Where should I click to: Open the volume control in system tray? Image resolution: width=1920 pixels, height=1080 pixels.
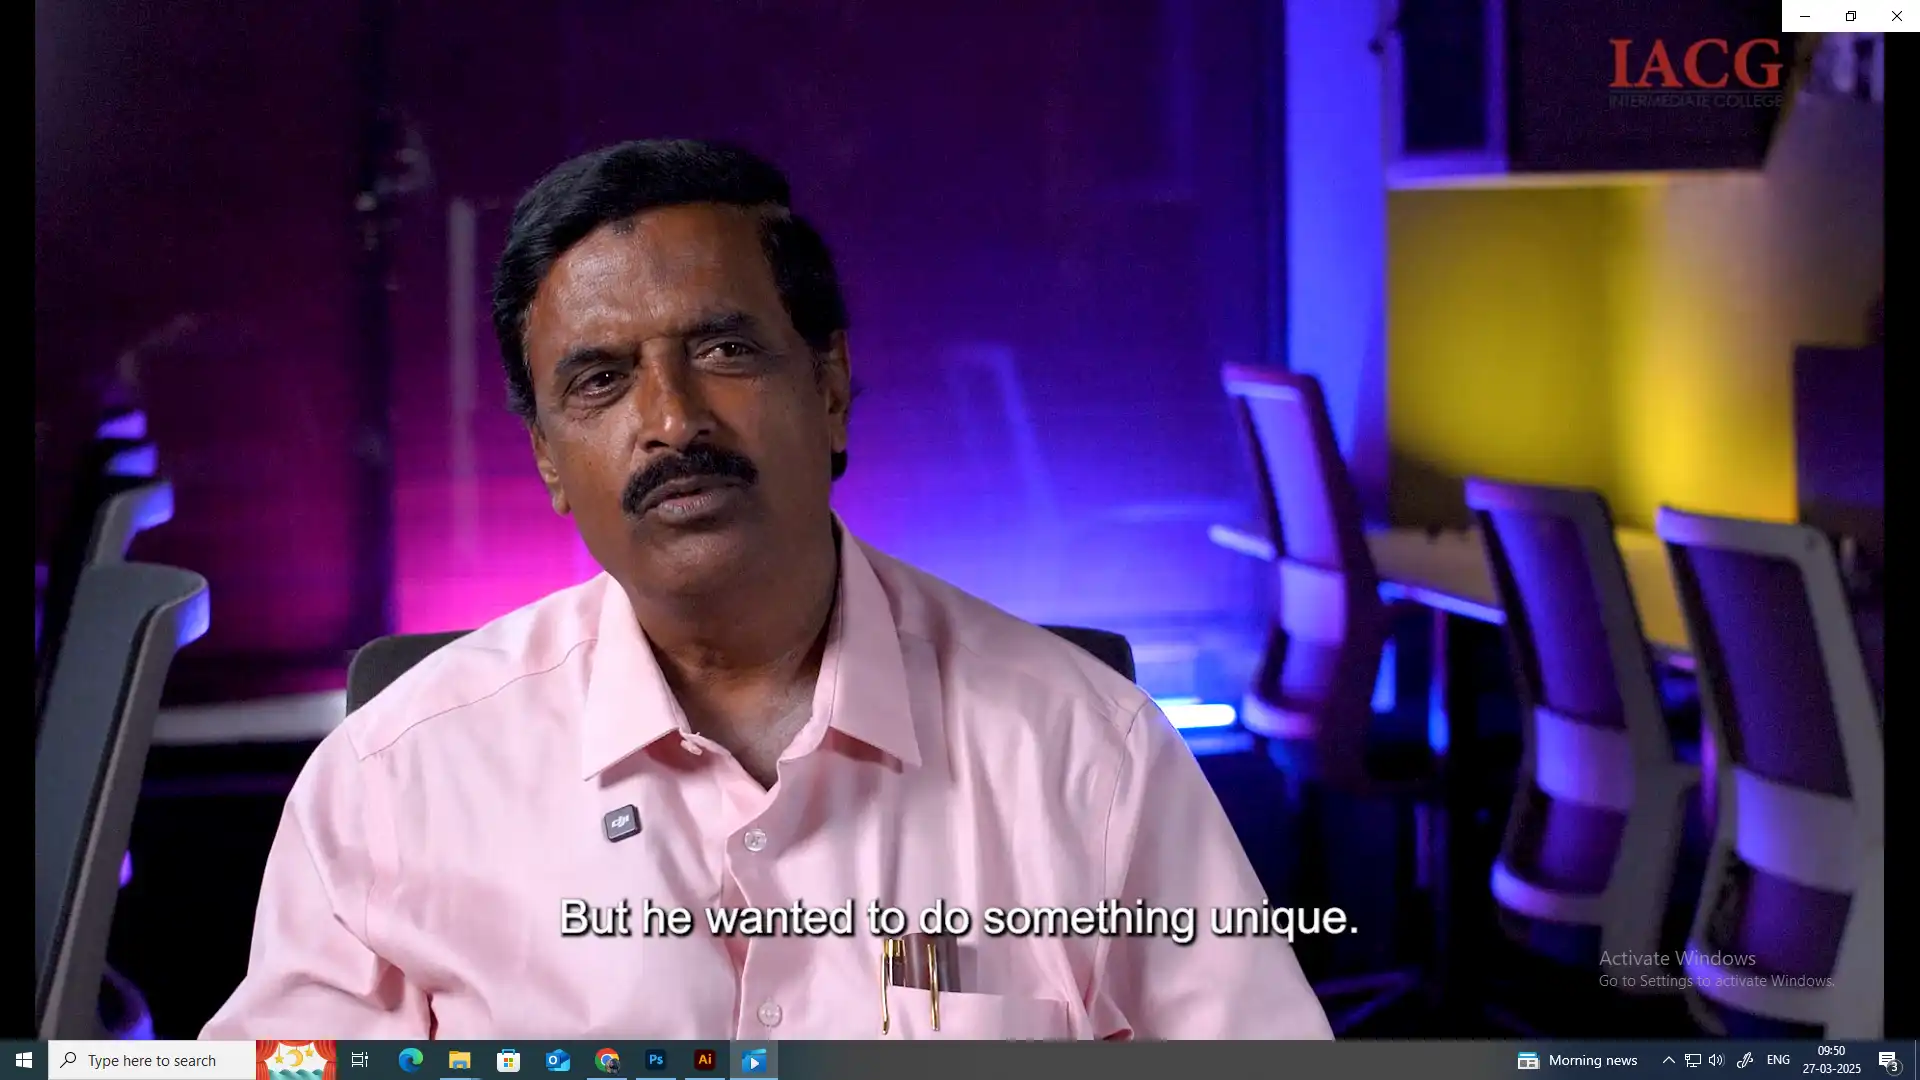[1716, 1060]
